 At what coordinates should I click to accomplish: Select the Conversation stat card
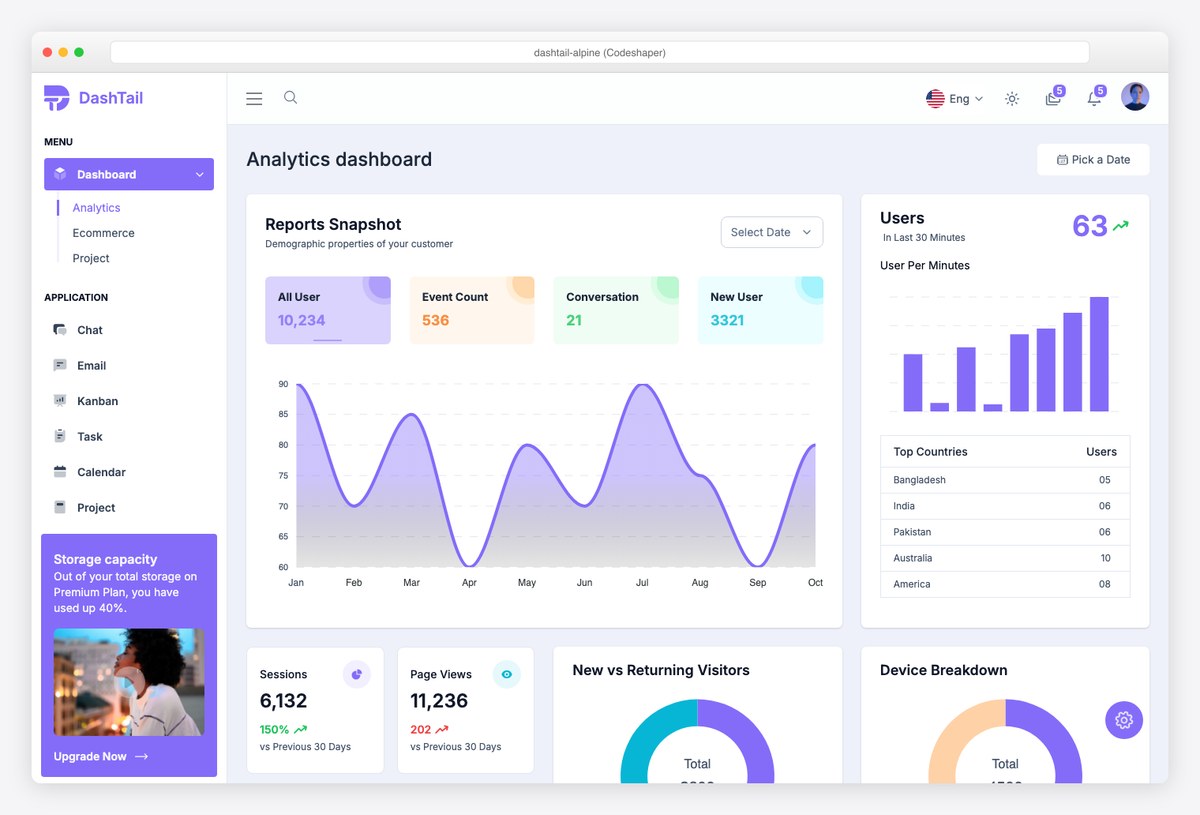coord(616,310)
